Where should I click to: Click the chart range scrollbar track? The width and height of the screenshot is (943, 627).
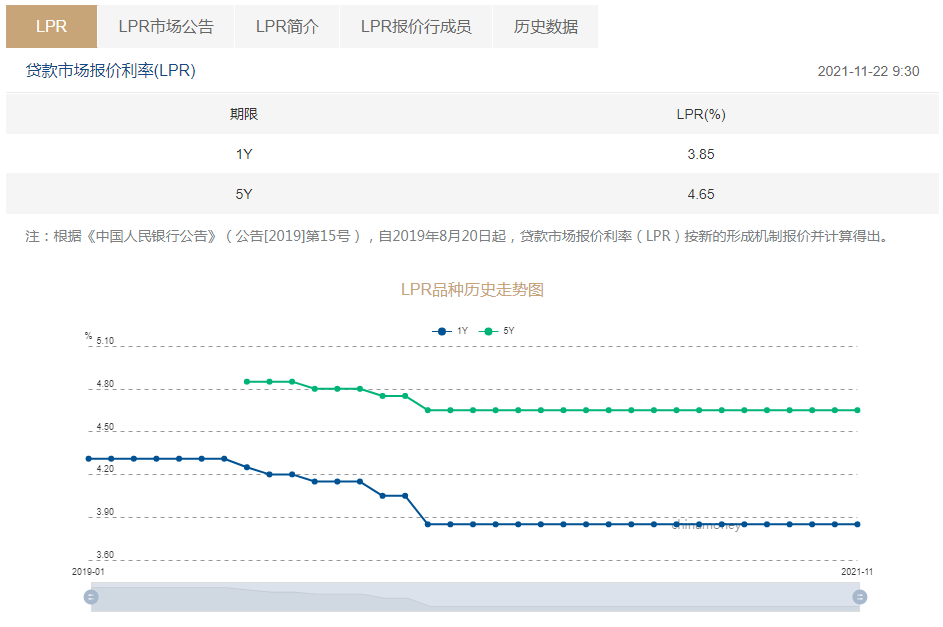click(x=475, y=596)
